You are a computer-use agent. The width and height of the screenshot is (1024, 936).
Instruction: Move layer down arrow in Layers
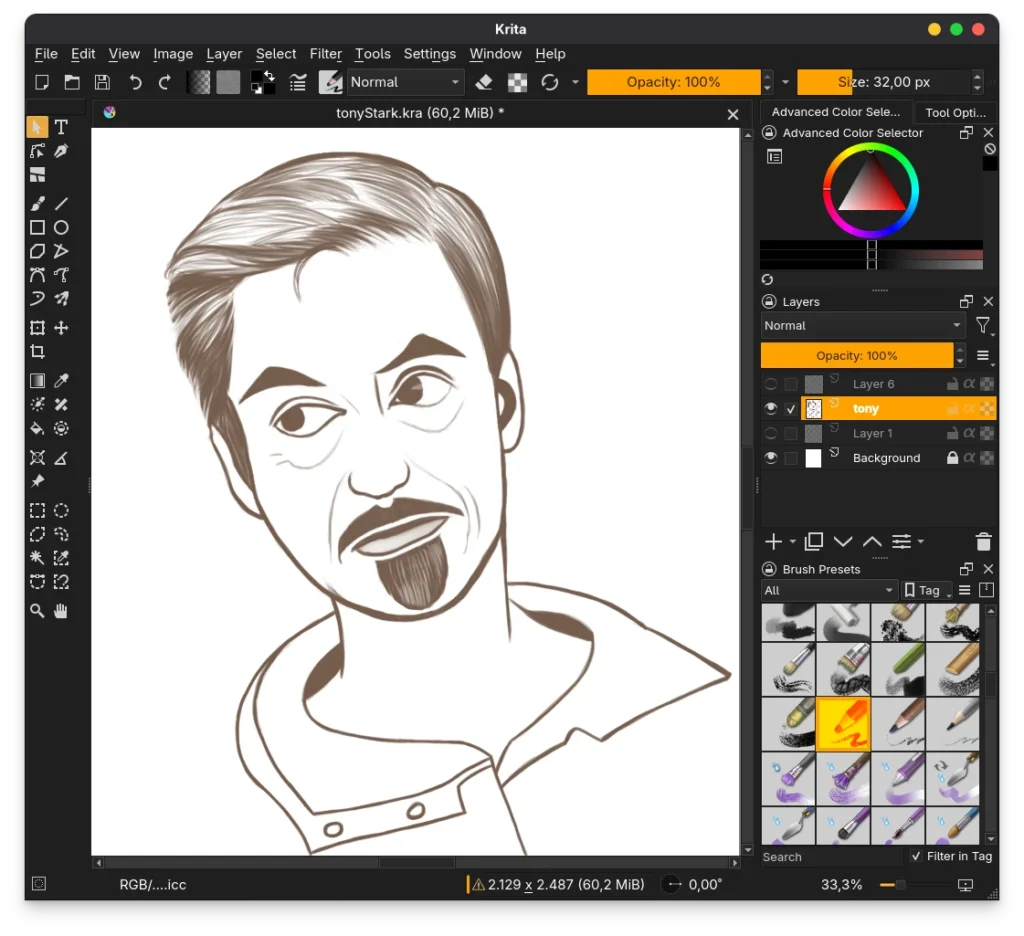coord(843,541)
